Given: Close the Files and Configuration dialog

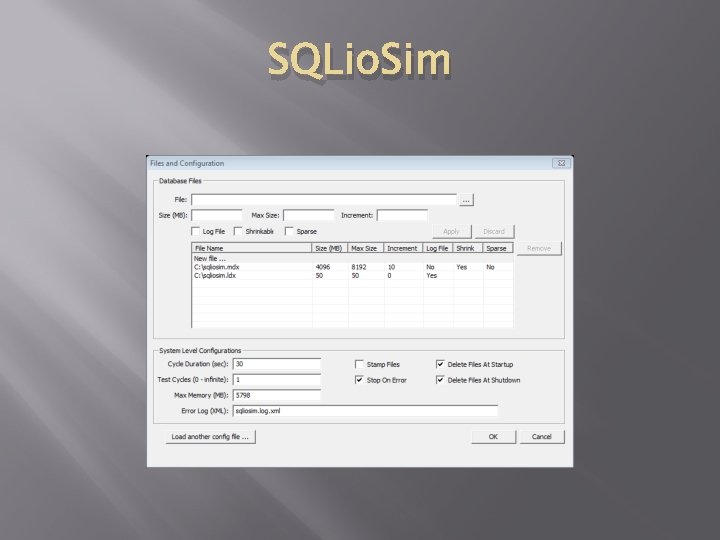Looking at the screenshot, I should click(x=562, y=163).
